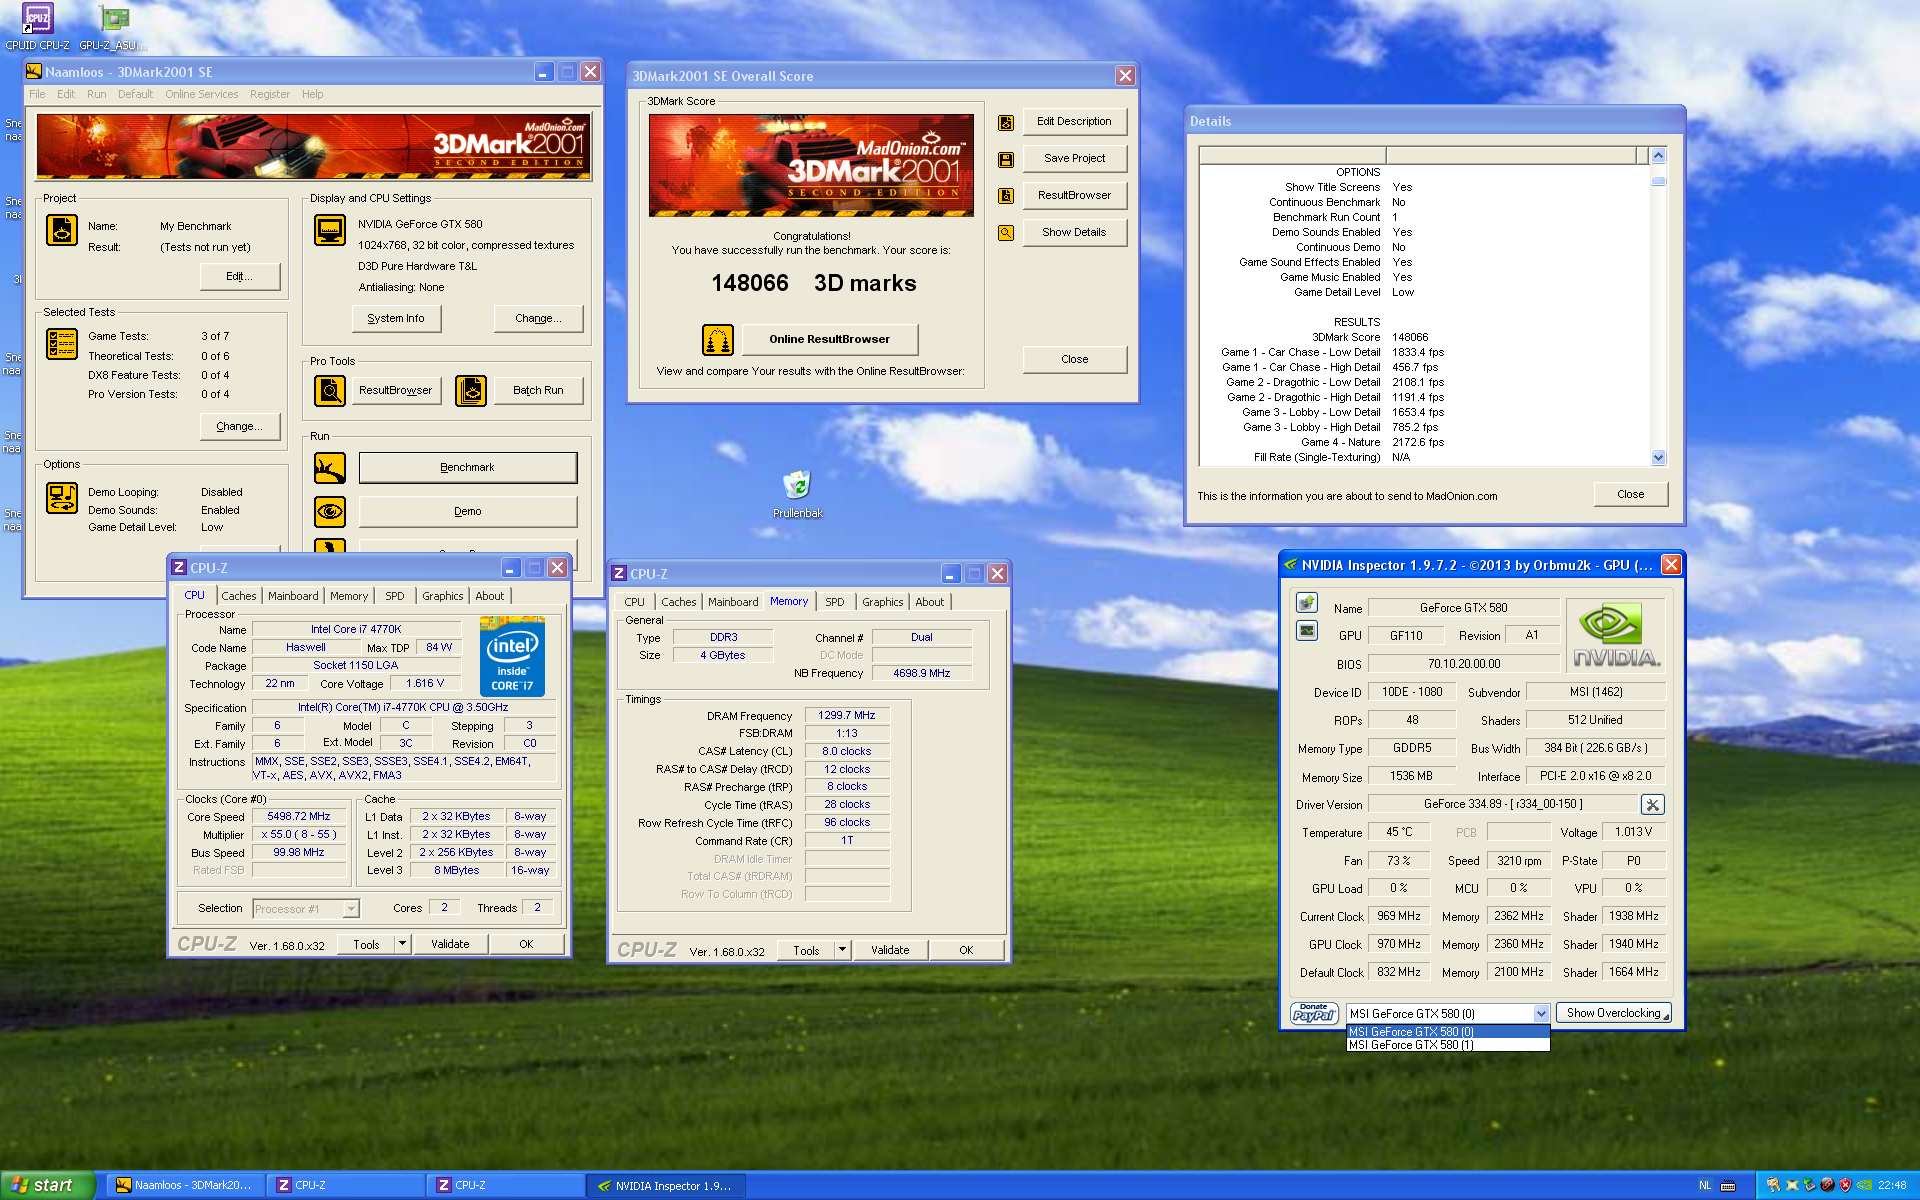Click the 148066 score text
Screen dimensions: 1920x1200
(750, 283)
